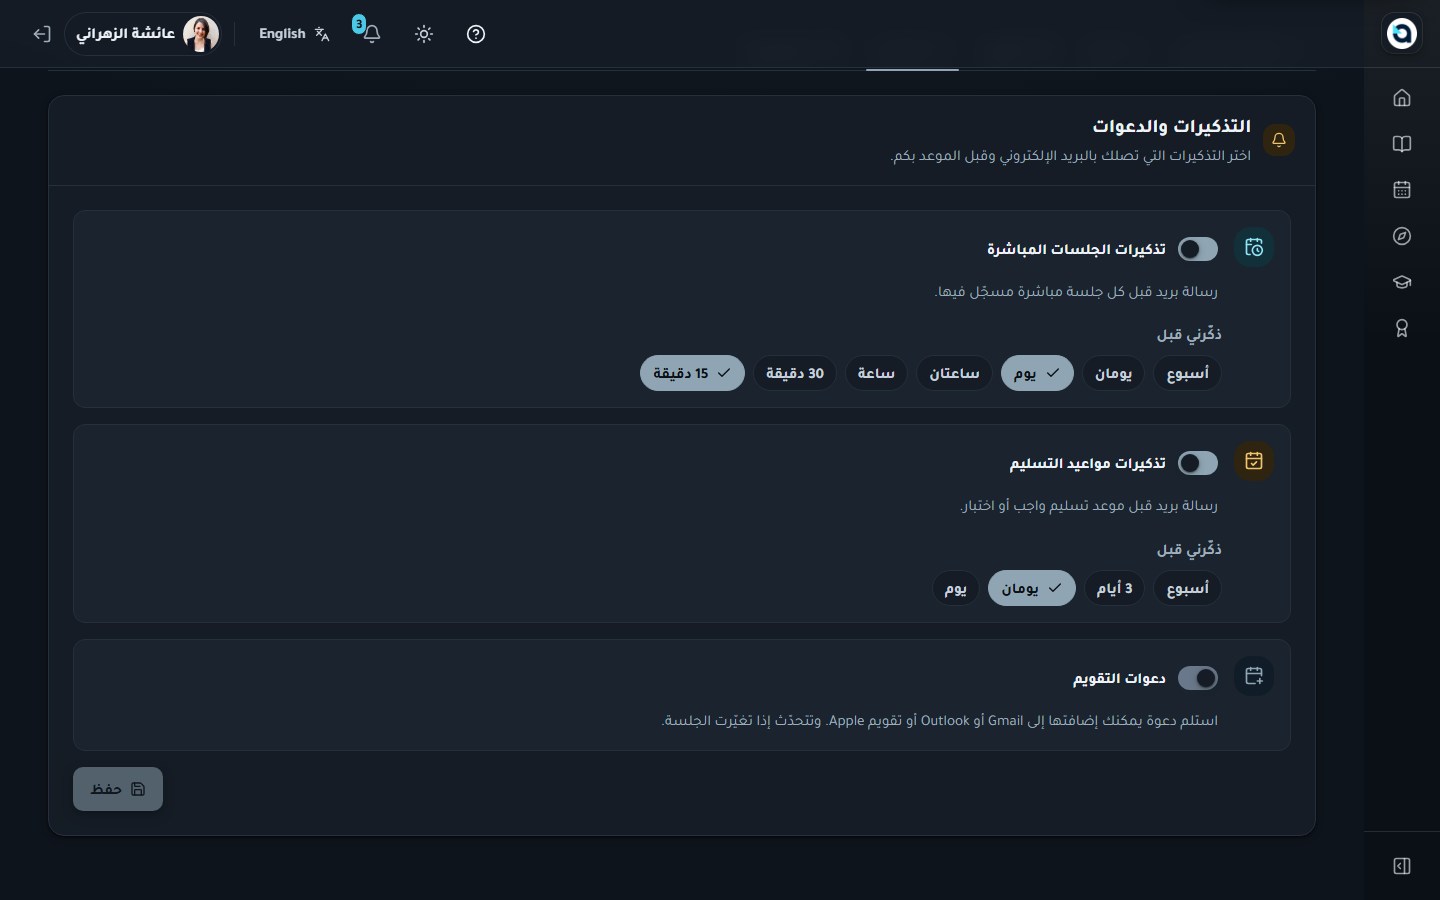Click the user avatar photo
Viewport: 1440px width, 900px height.
click(201, 34)
